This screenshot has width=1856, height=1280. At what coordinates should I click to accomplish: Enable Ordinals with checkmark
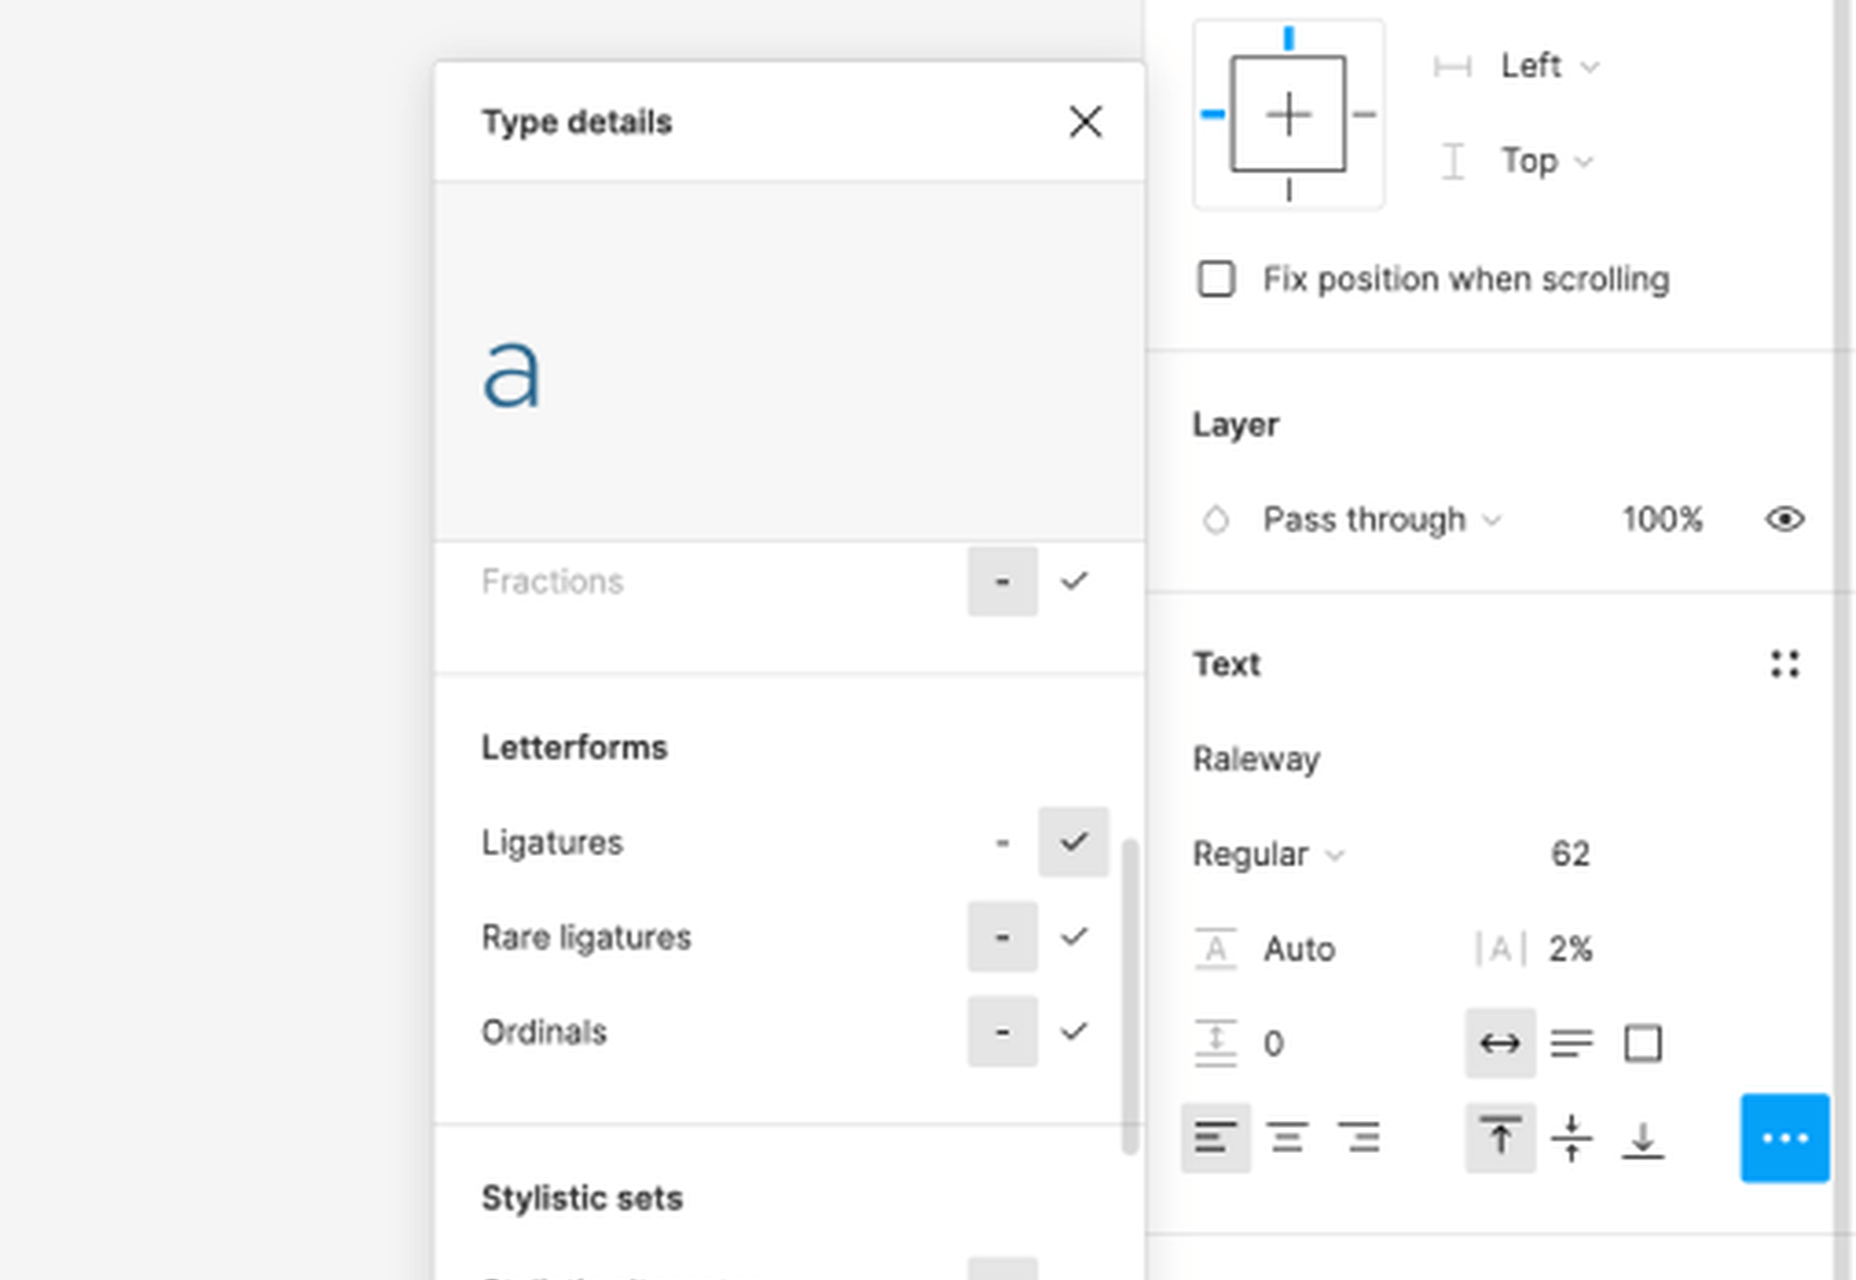pyautogui.click(x=1074, y=1032)
